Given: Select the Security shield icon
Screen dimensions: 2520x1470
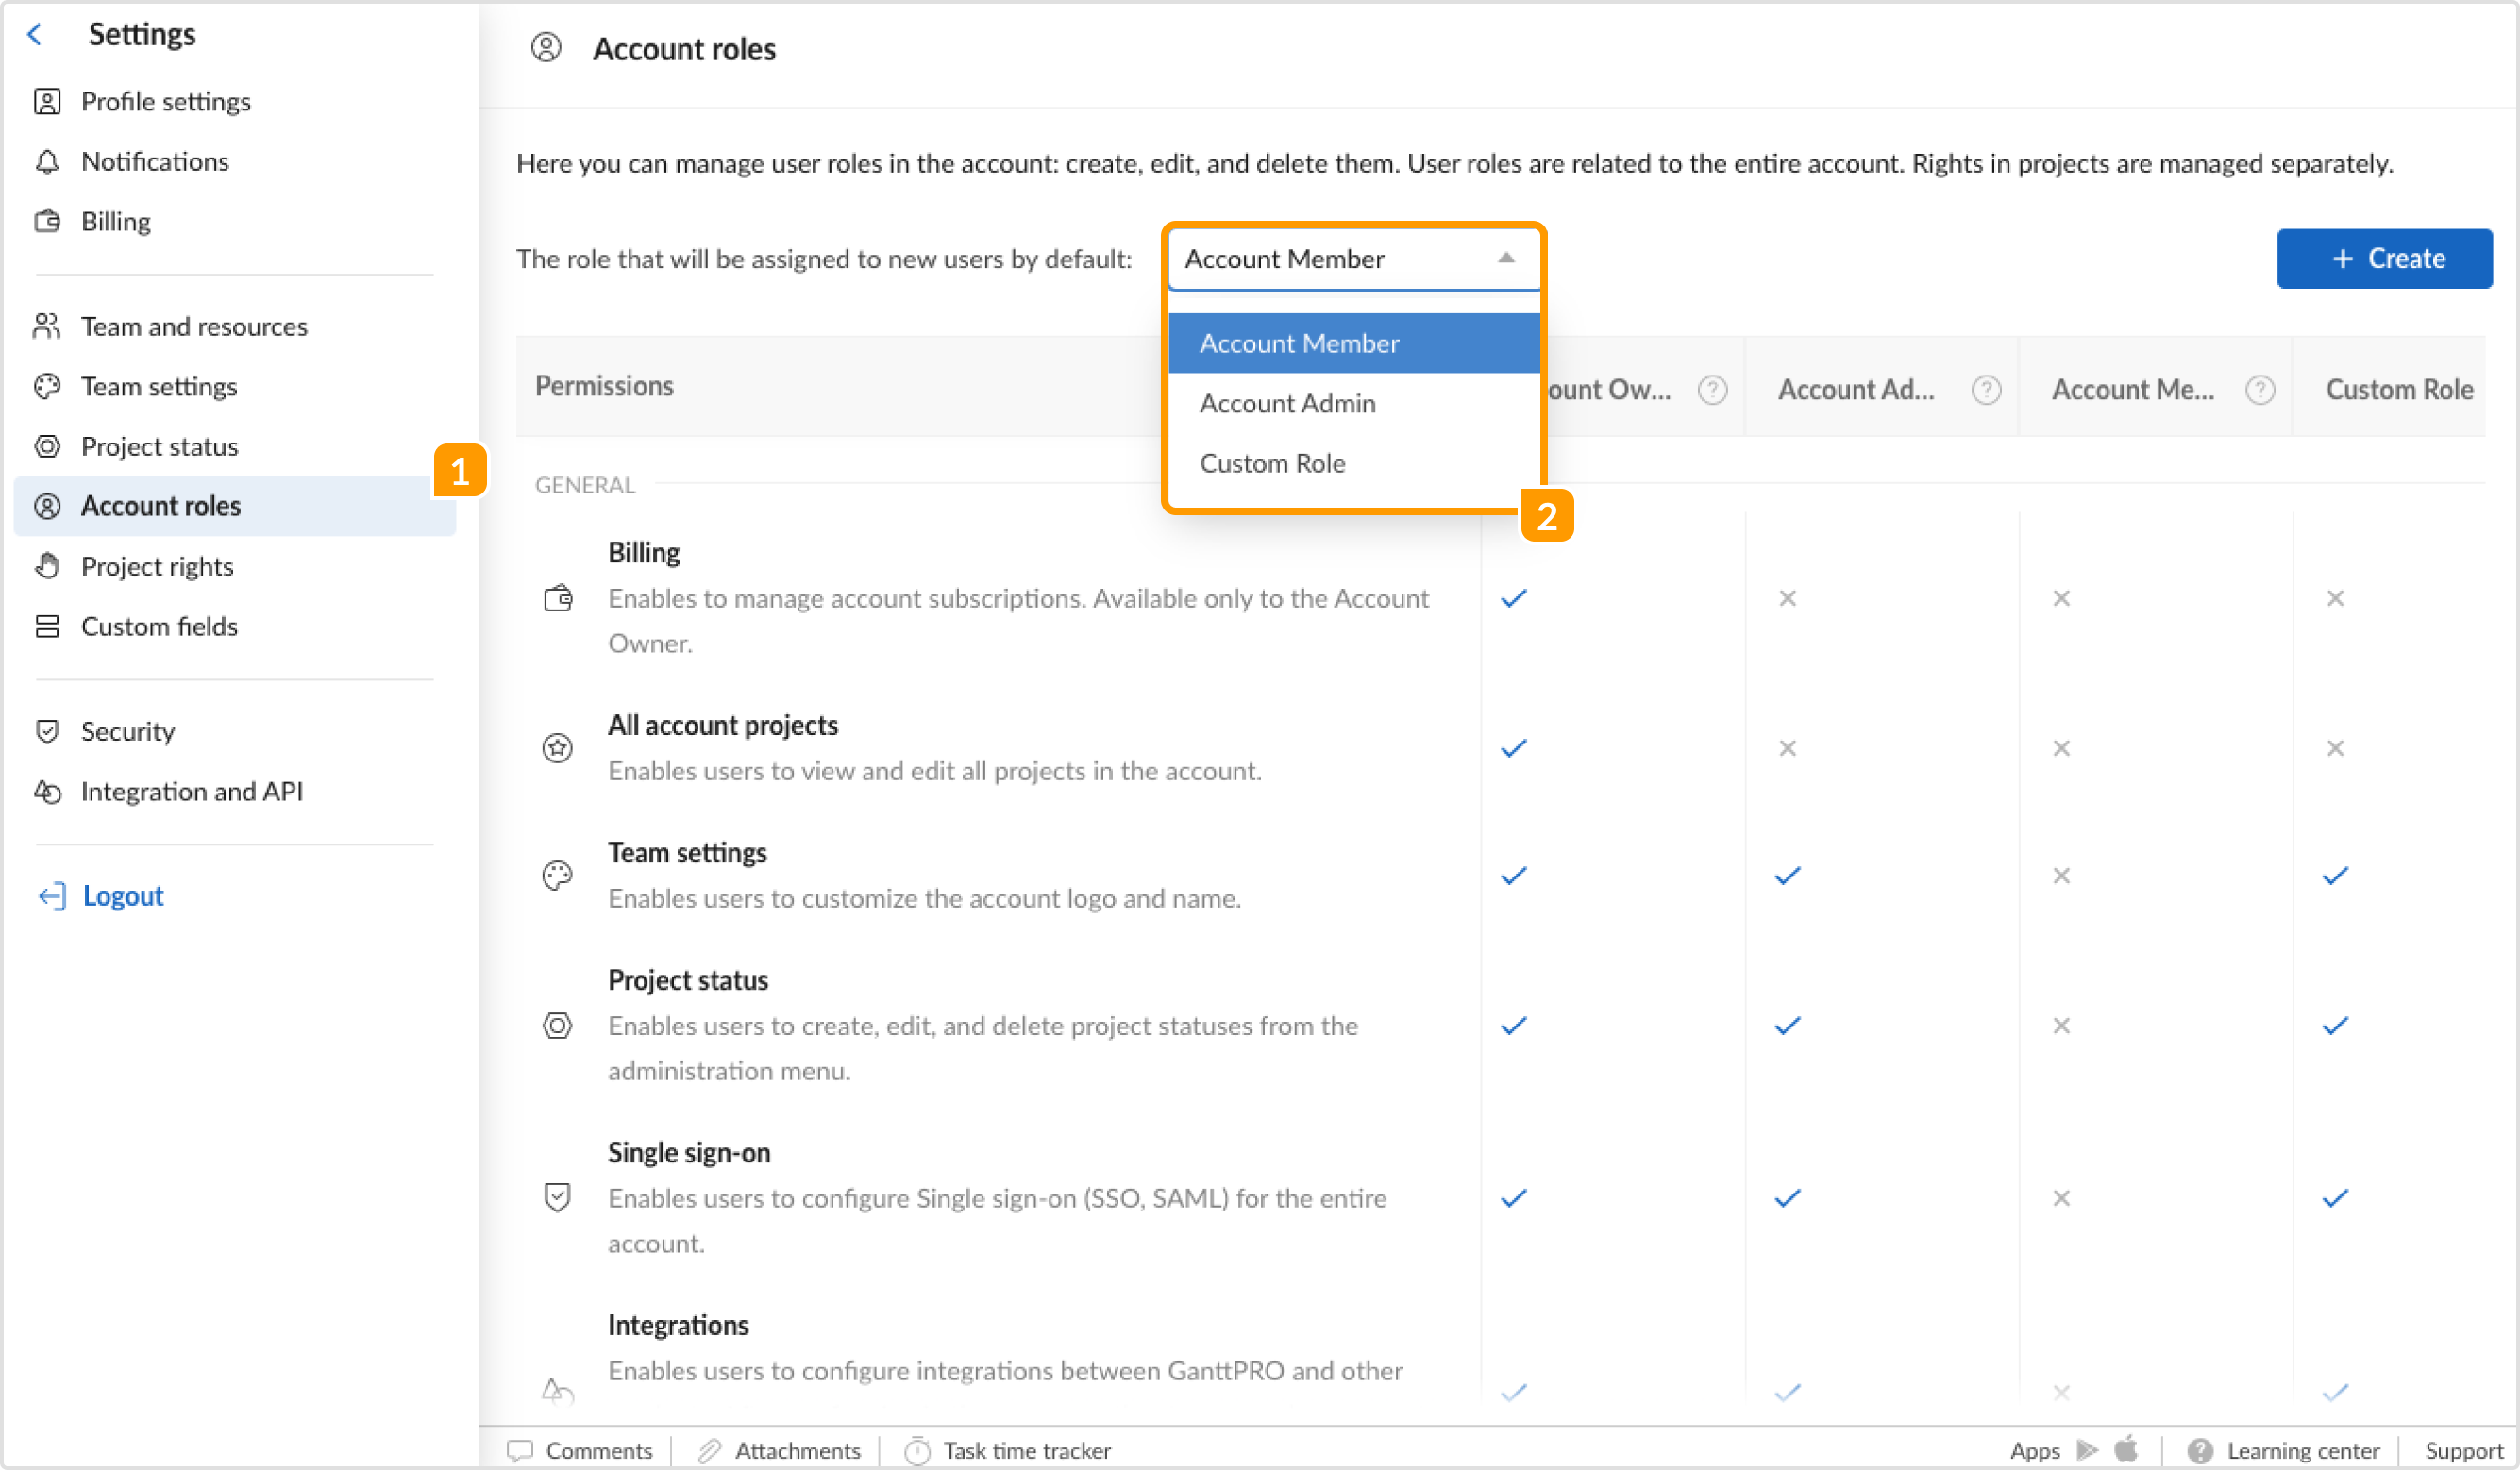Looking at the screenshot, I should pos(48,731).
